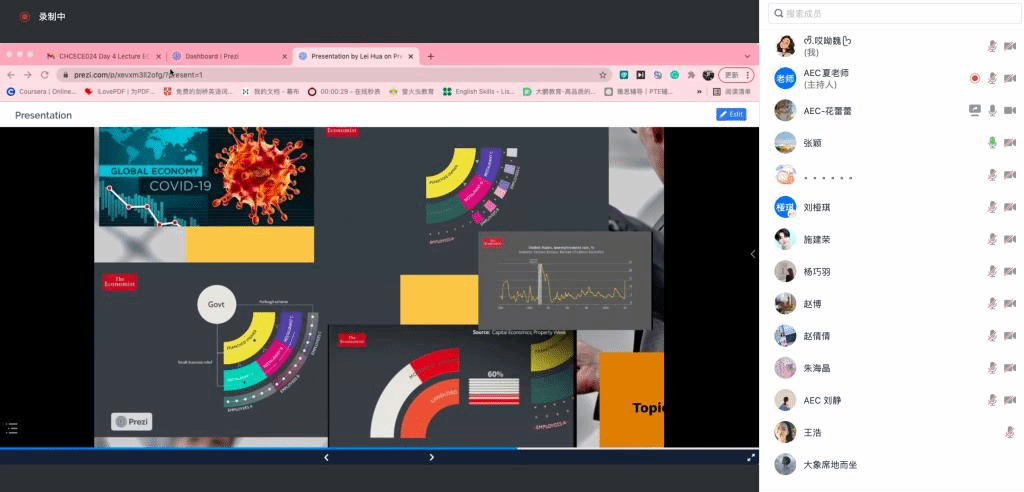Image resolution: width=1024 pixels, height=492 pixels.
Task: Go to the next Prezi slide arrow
Action: coord(431,457)
